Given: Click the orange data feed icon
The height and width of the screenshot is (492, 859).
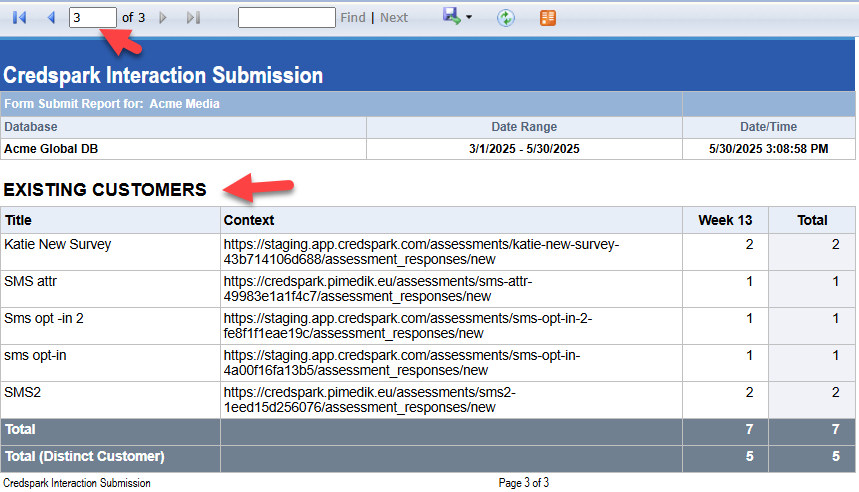Looking at the screenshot, I should pyautogui.click(x=547, y=18).
